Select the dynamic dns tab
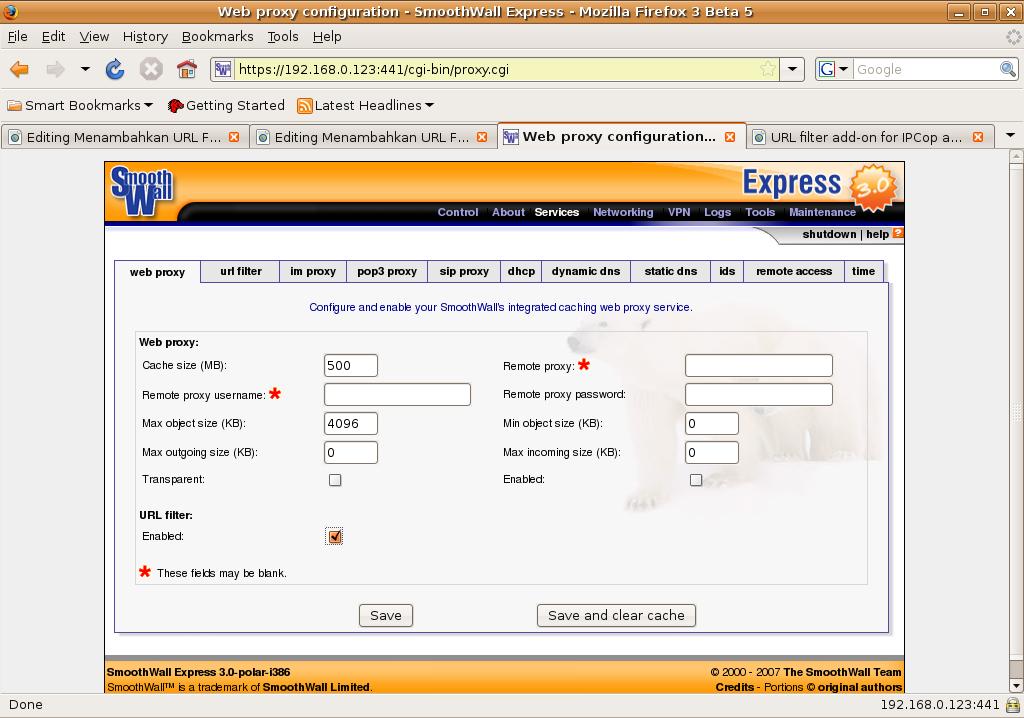 (x=586, y=271)
